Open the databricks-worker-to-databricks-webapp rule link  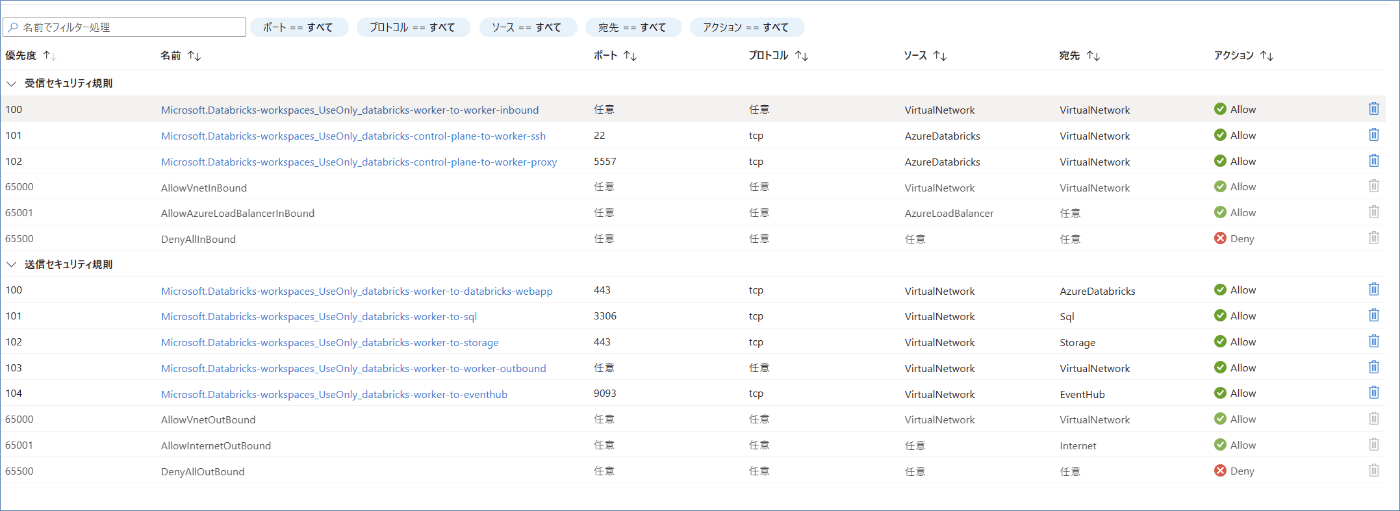click(x=357, y=291)
